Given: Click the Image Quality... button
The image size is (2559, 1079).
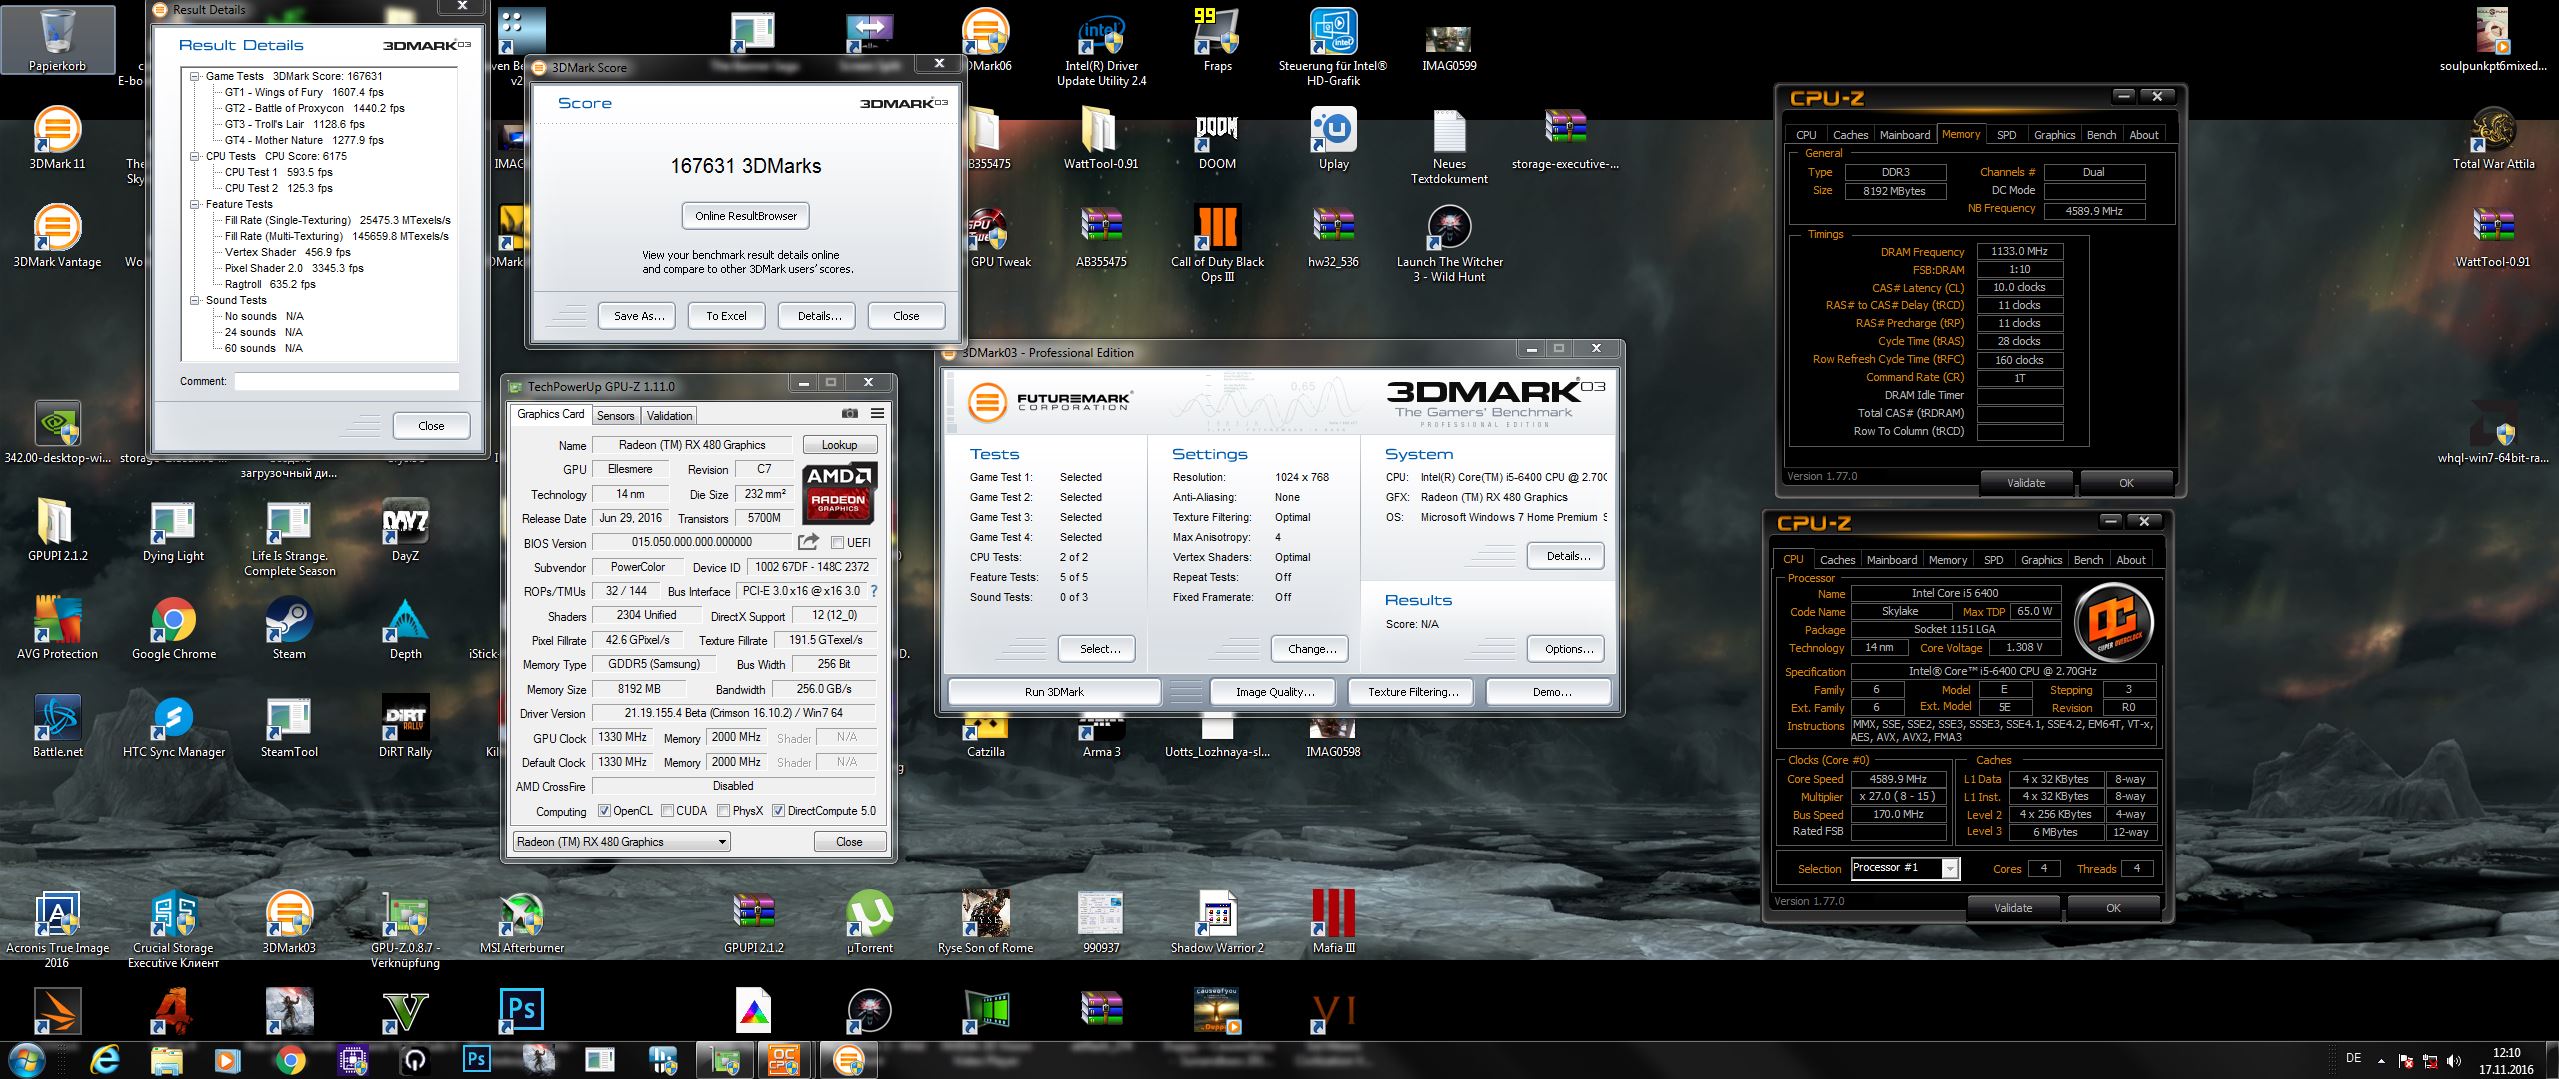Looking at the screenshot, I should tap(1274, 692).
